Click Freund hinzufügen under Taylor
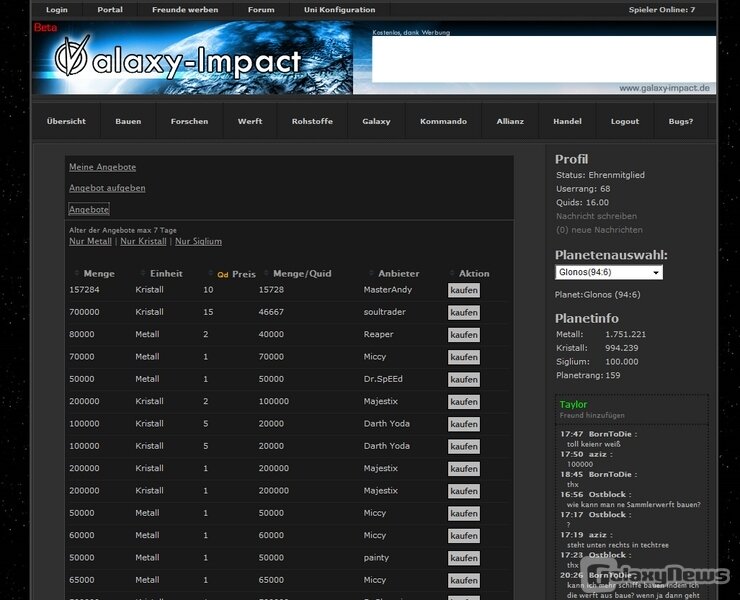Screen dimensions: 740x600 click(x=592, y=415)
